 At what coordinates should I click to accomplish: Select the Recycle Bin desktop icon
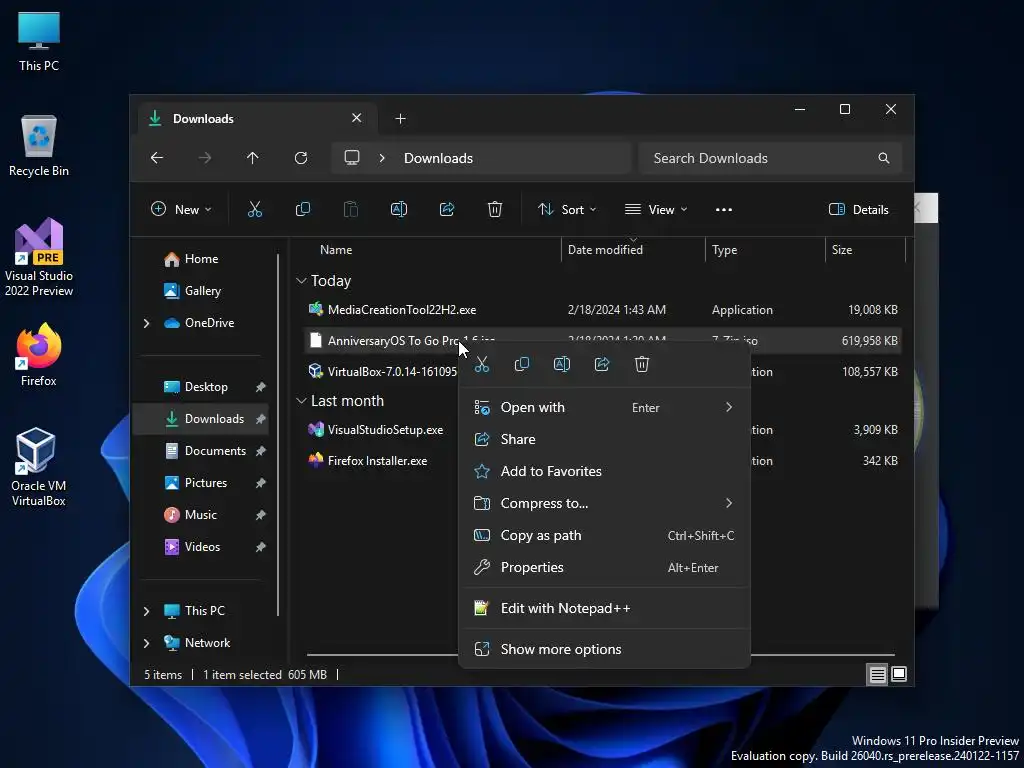click(39, 146)
